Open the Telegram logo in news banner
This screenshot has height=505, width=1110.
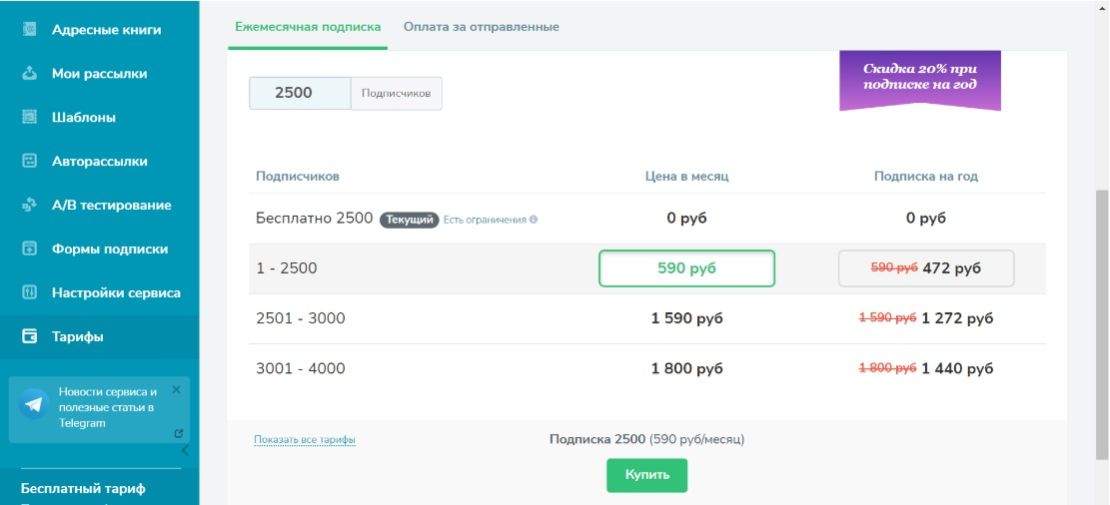point(34,404)
